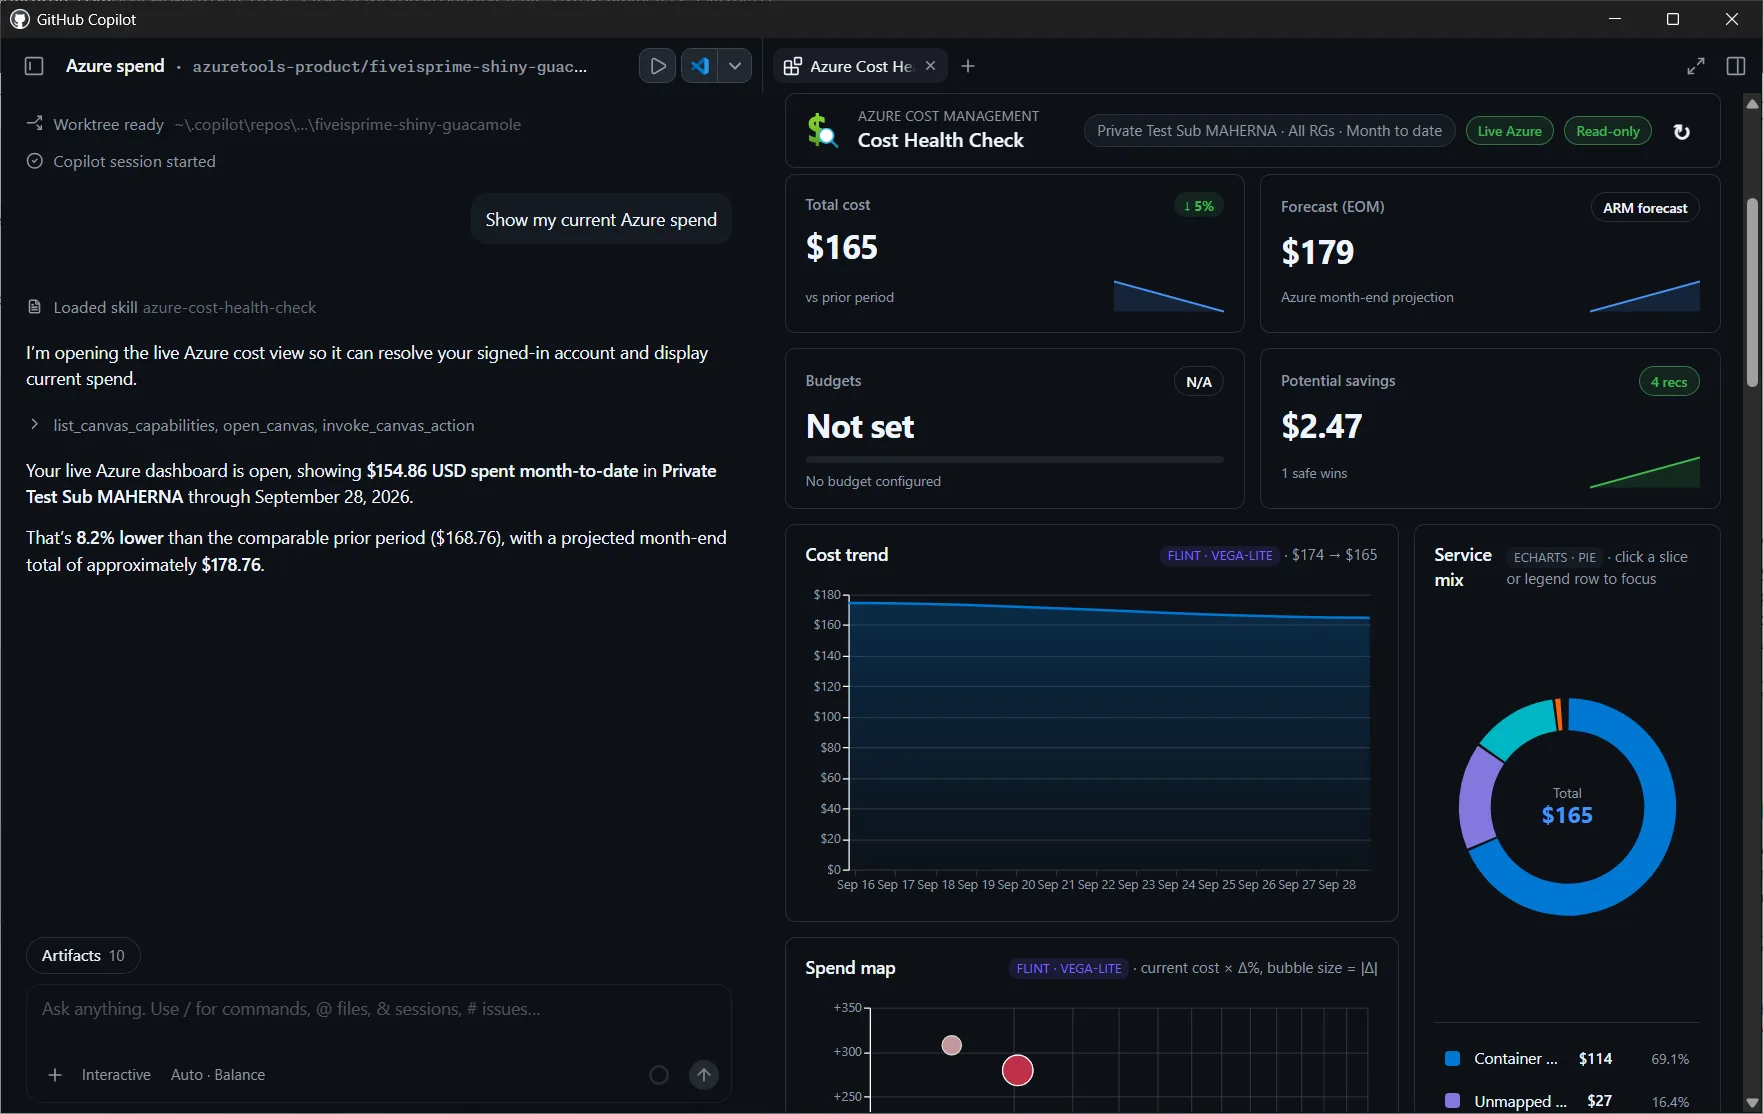Click the azure-cost-health-check skill name

(x=229, y=307)
